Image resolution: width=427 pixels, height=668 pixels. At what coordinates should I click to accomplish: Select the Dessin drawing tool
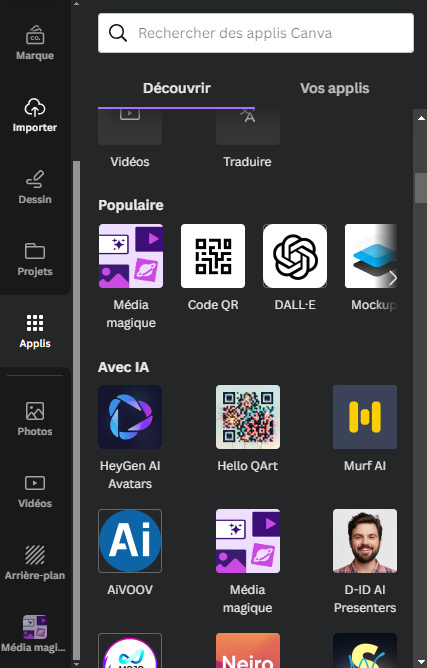pyautogui.click(x=35, y=187)
